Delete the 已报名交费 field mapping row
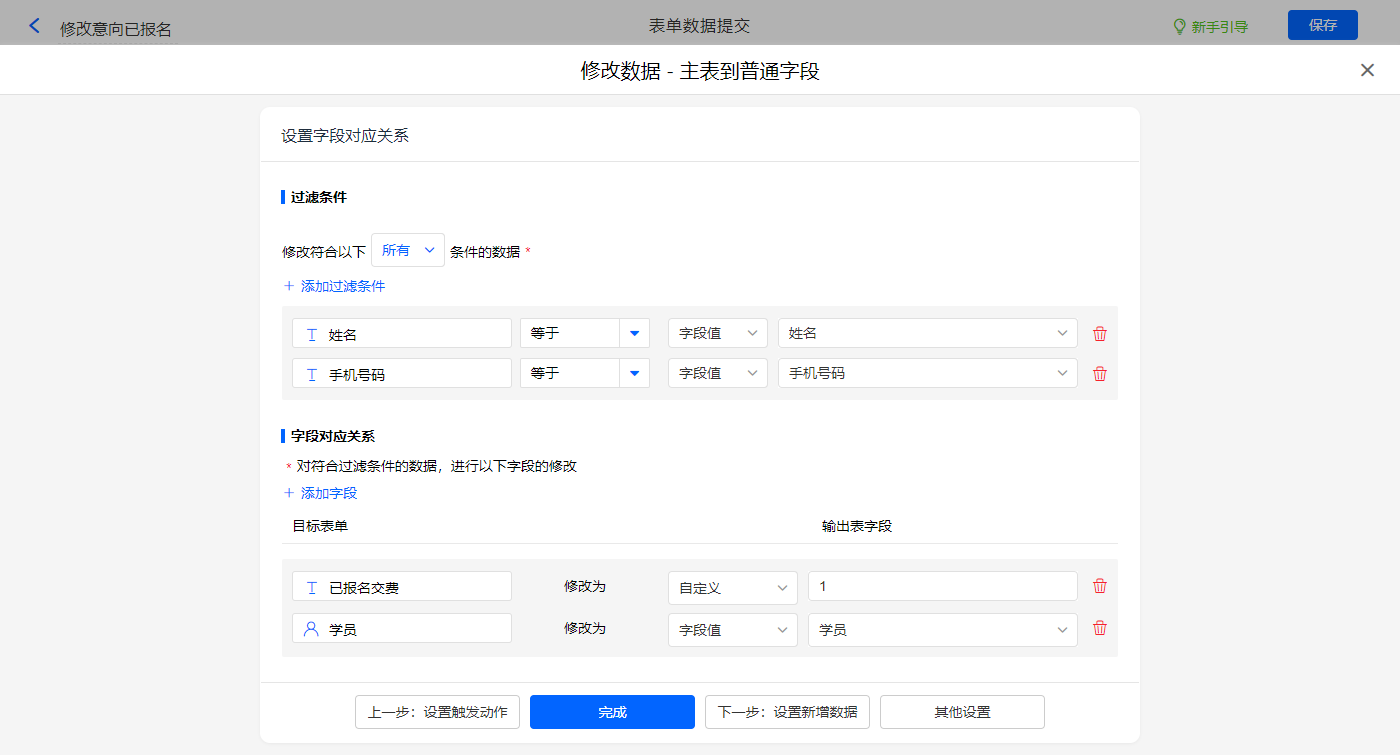Screen dimensions: 1400x755 (x=1100, y=587)
